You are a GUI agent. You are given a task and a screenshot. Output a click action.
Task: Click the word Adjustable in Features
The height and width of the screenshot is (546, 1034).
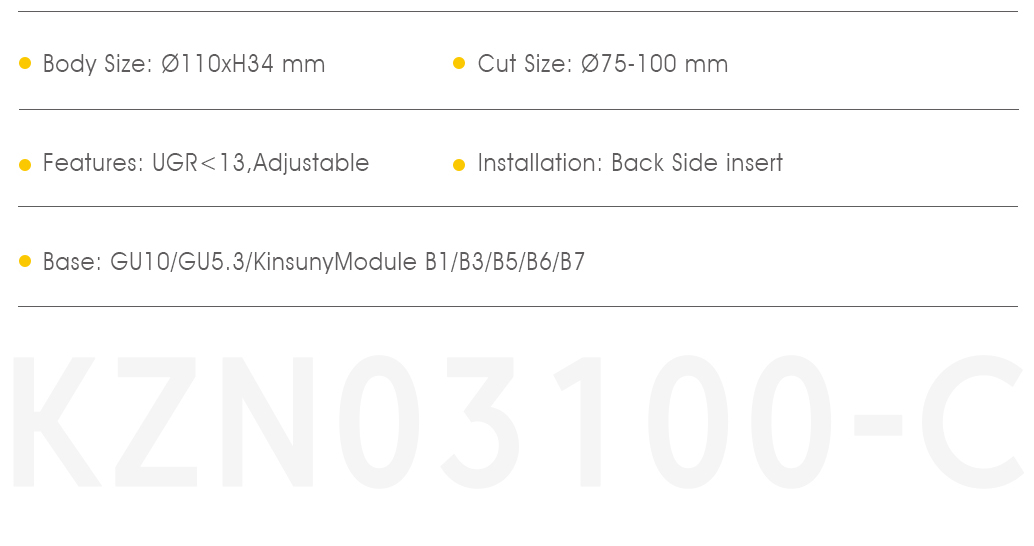[311, 164]
